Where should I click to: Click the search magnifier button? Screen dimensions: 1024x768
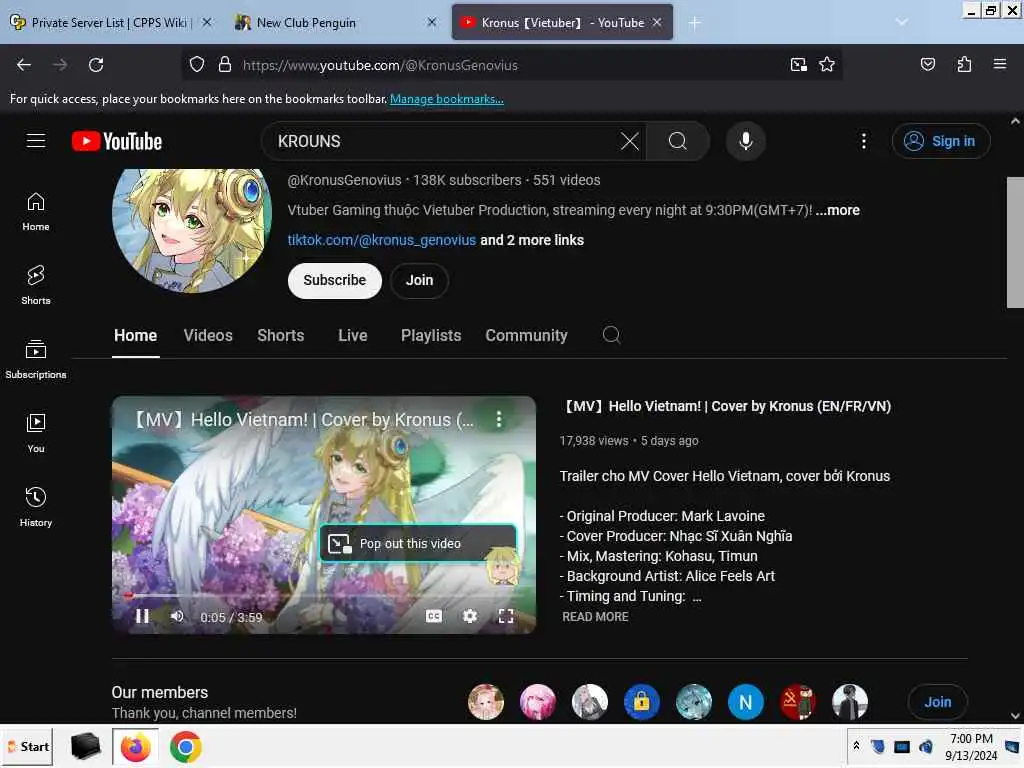(x=678, y=141)
